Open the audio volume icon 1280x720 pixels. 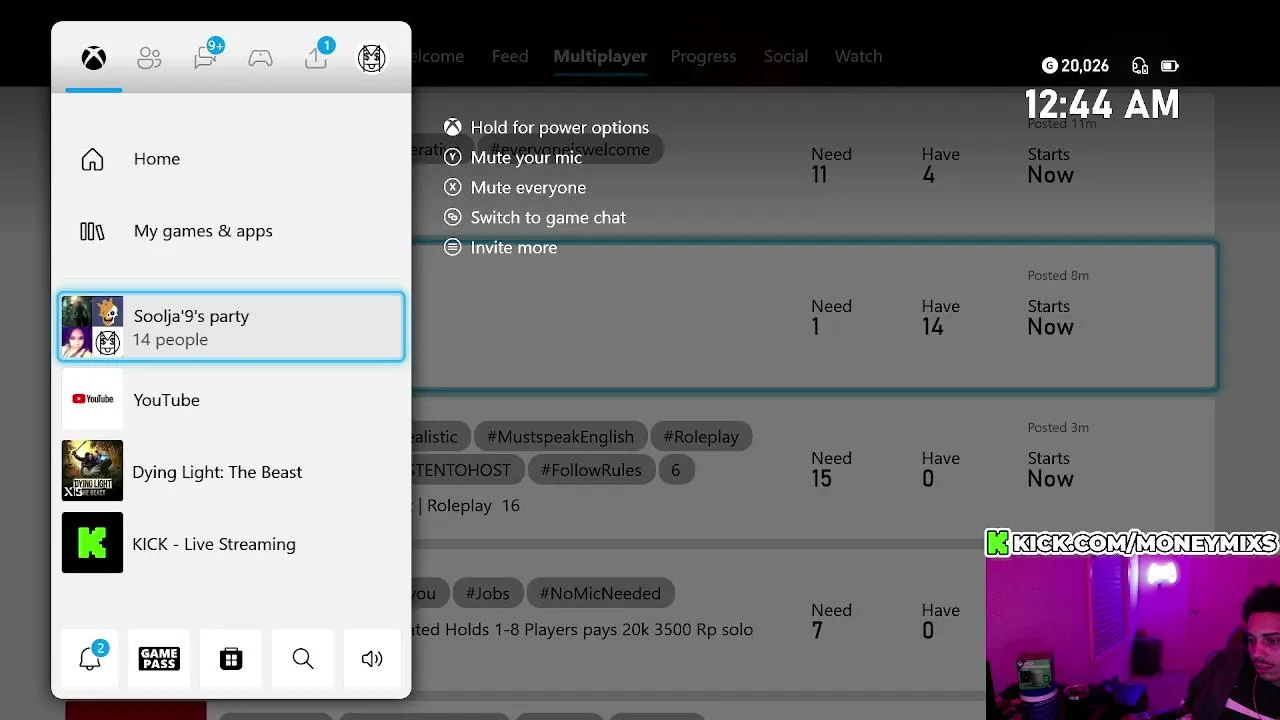point(372,658)
